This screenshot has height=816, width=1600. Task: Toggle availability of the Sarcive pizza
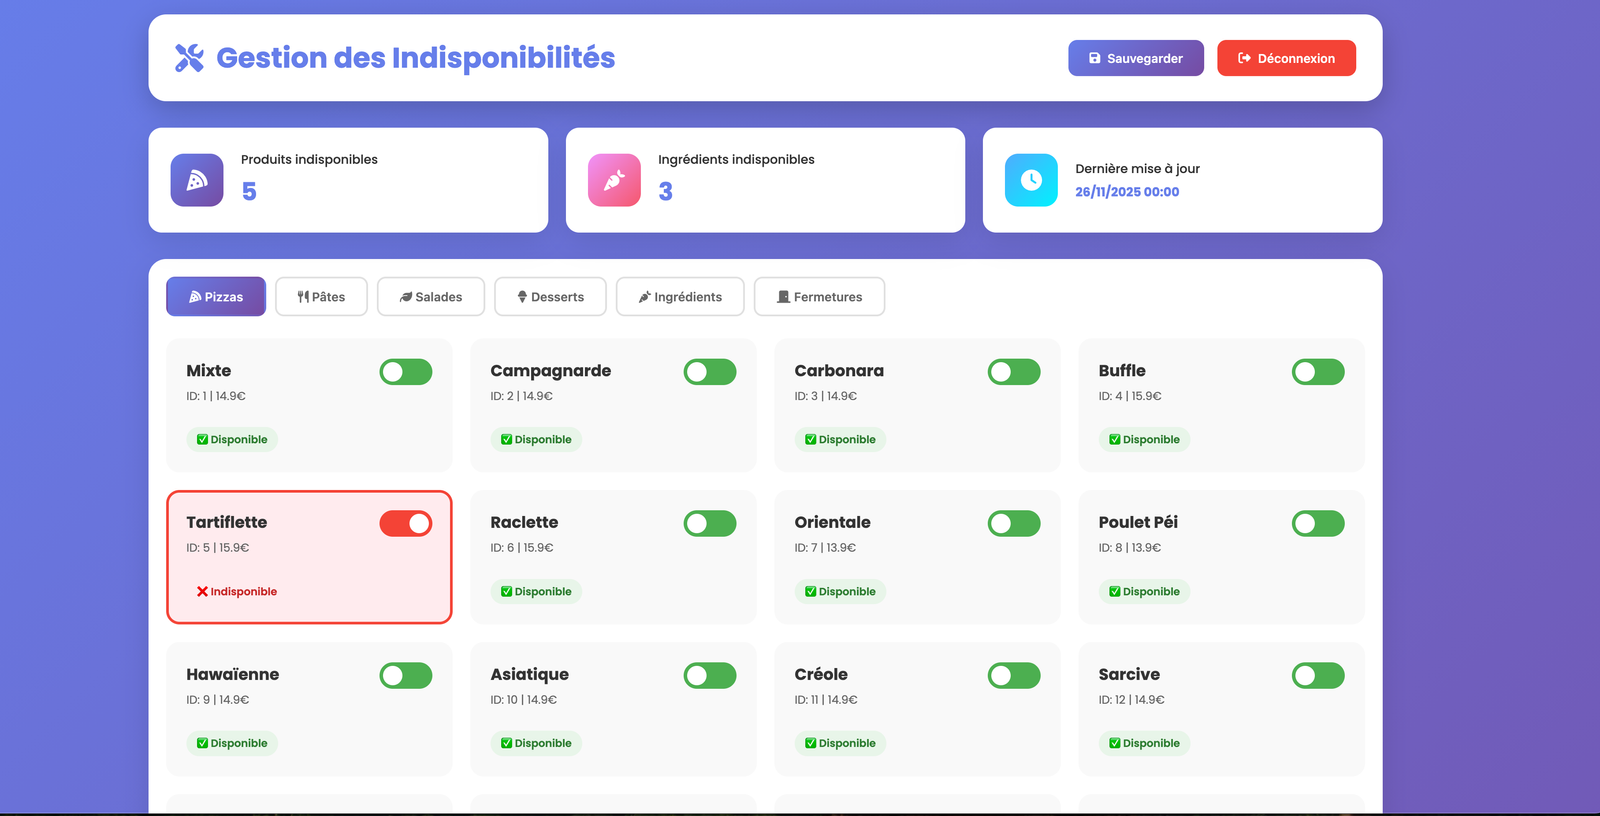[x=1318, y=675]
